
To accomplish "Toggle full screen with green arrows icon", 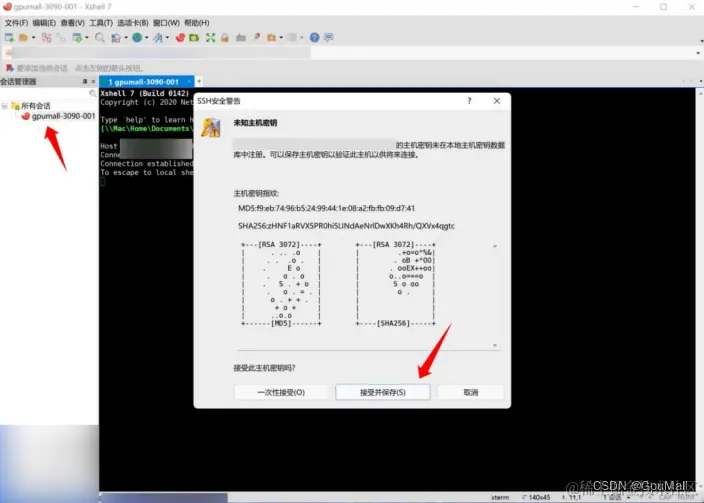I will [210, 38].
